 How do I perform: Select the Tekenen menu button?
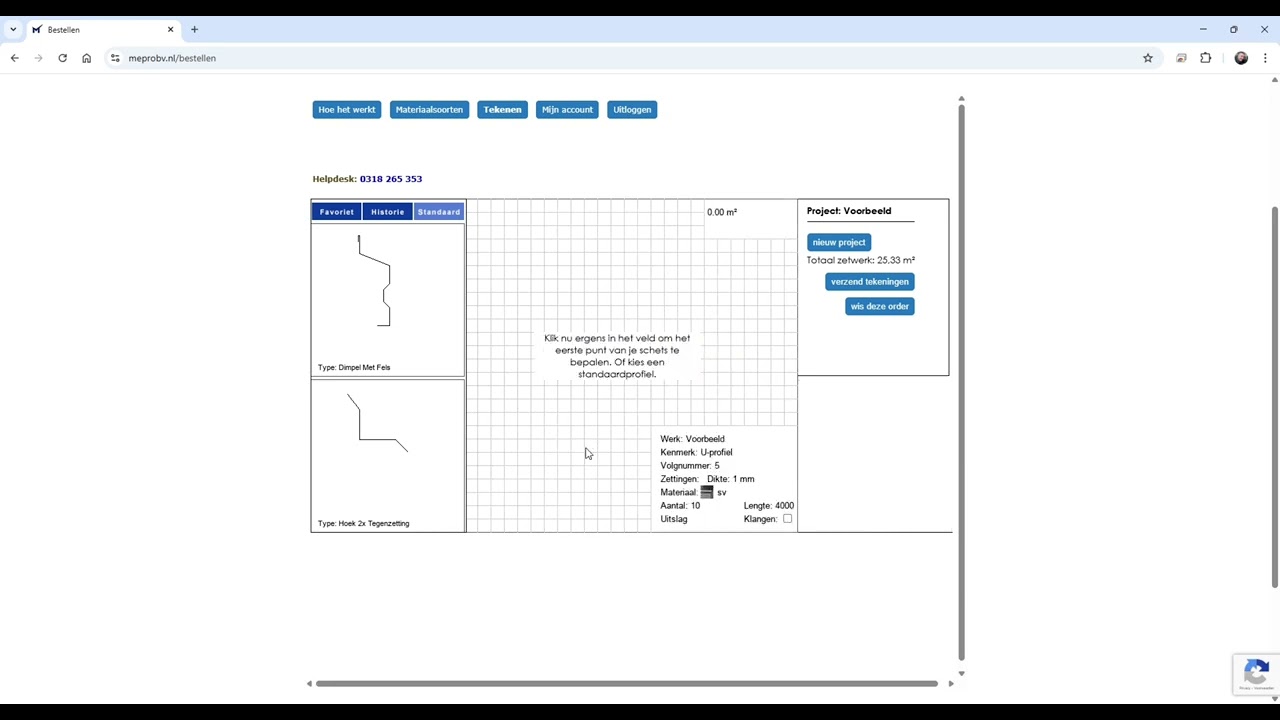(502, 109)
